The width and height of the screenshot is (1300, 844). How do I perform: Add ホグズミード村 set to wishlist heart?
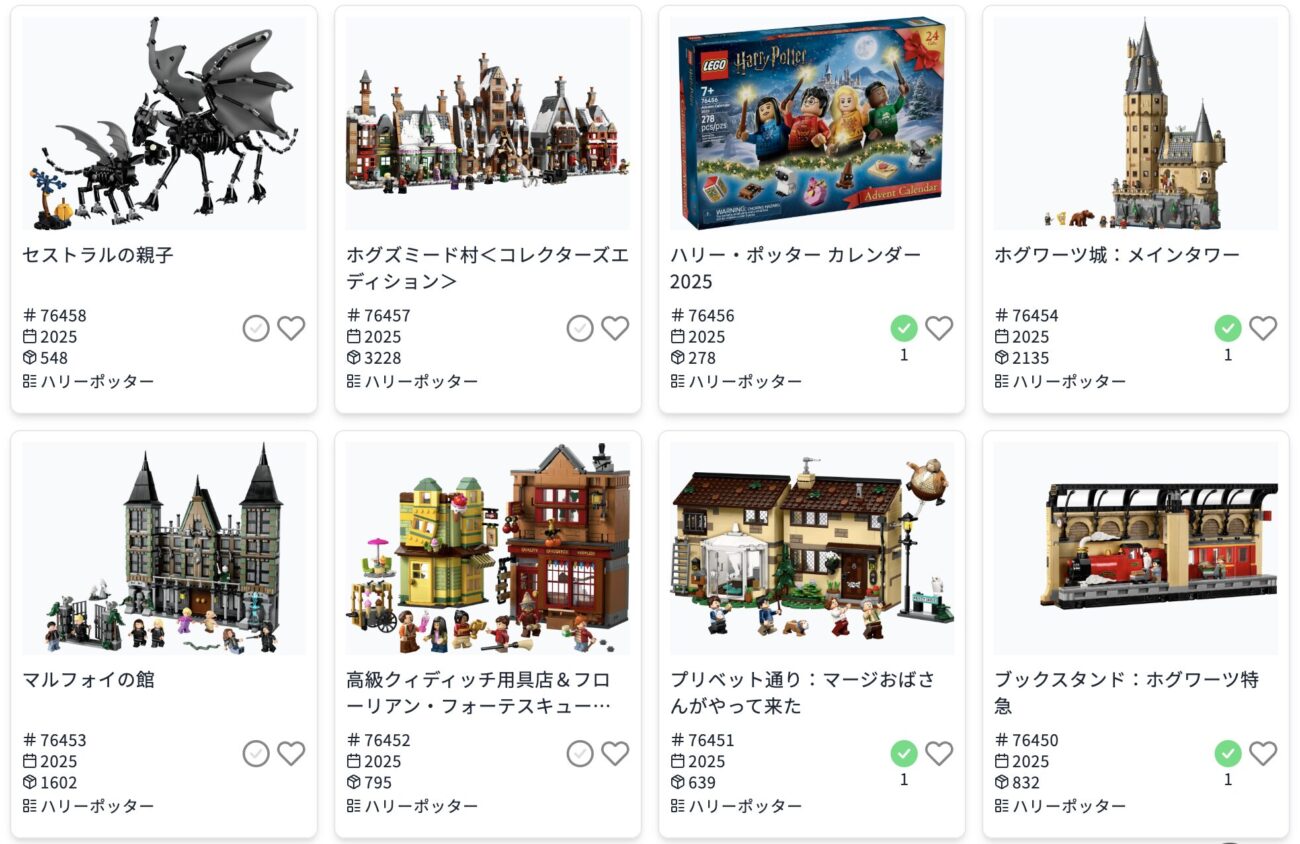click(615, 328)
